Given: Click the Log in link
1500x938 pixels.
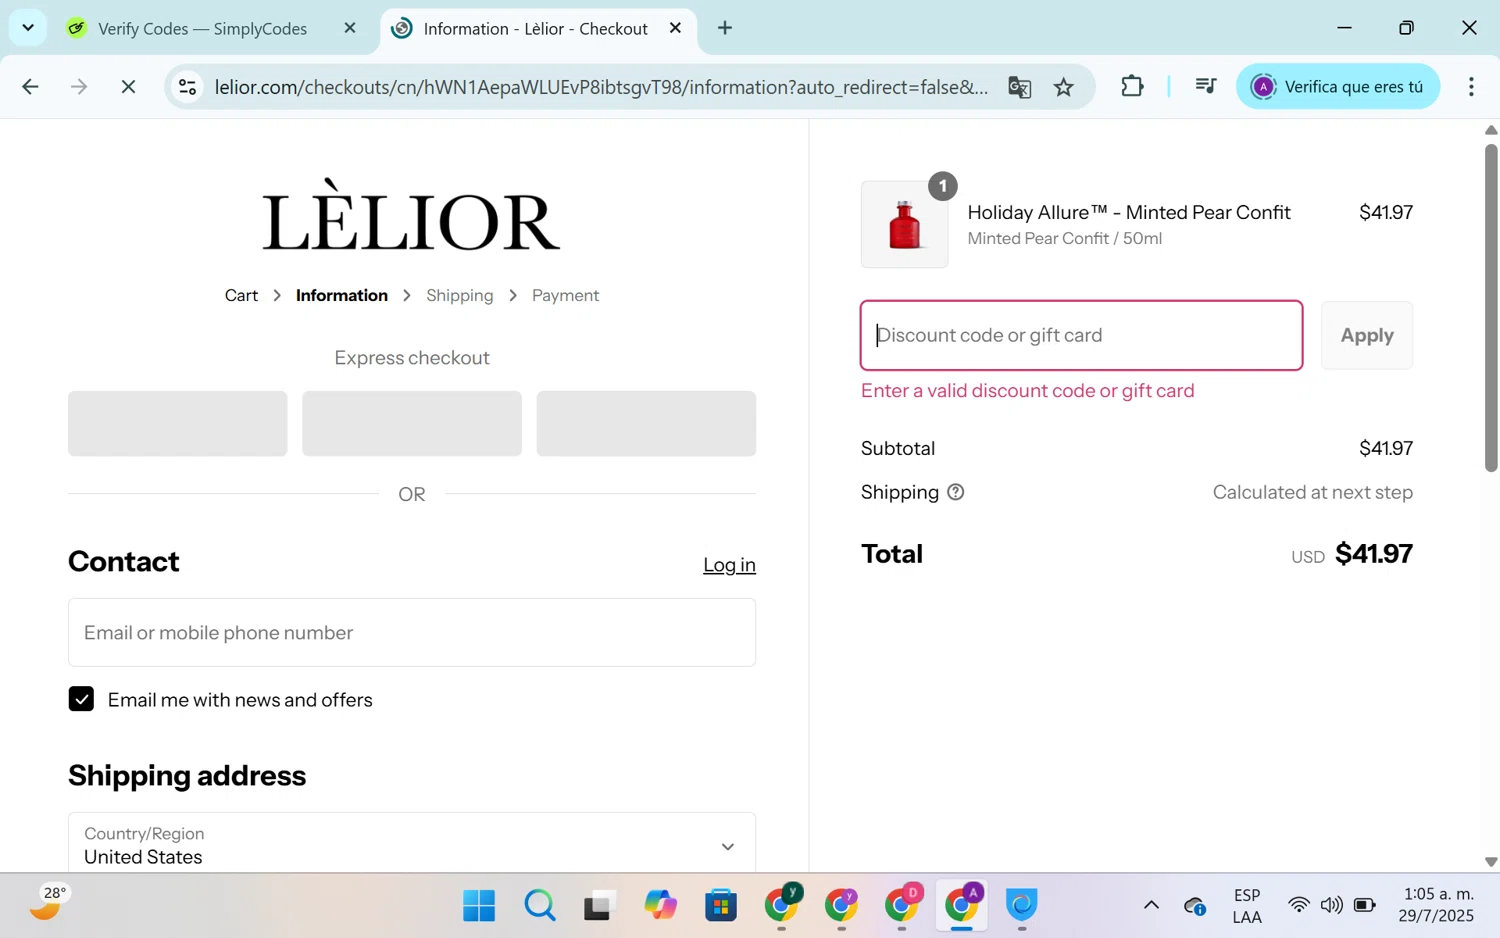Looking at the screenshot, I should tap(729, 565).
